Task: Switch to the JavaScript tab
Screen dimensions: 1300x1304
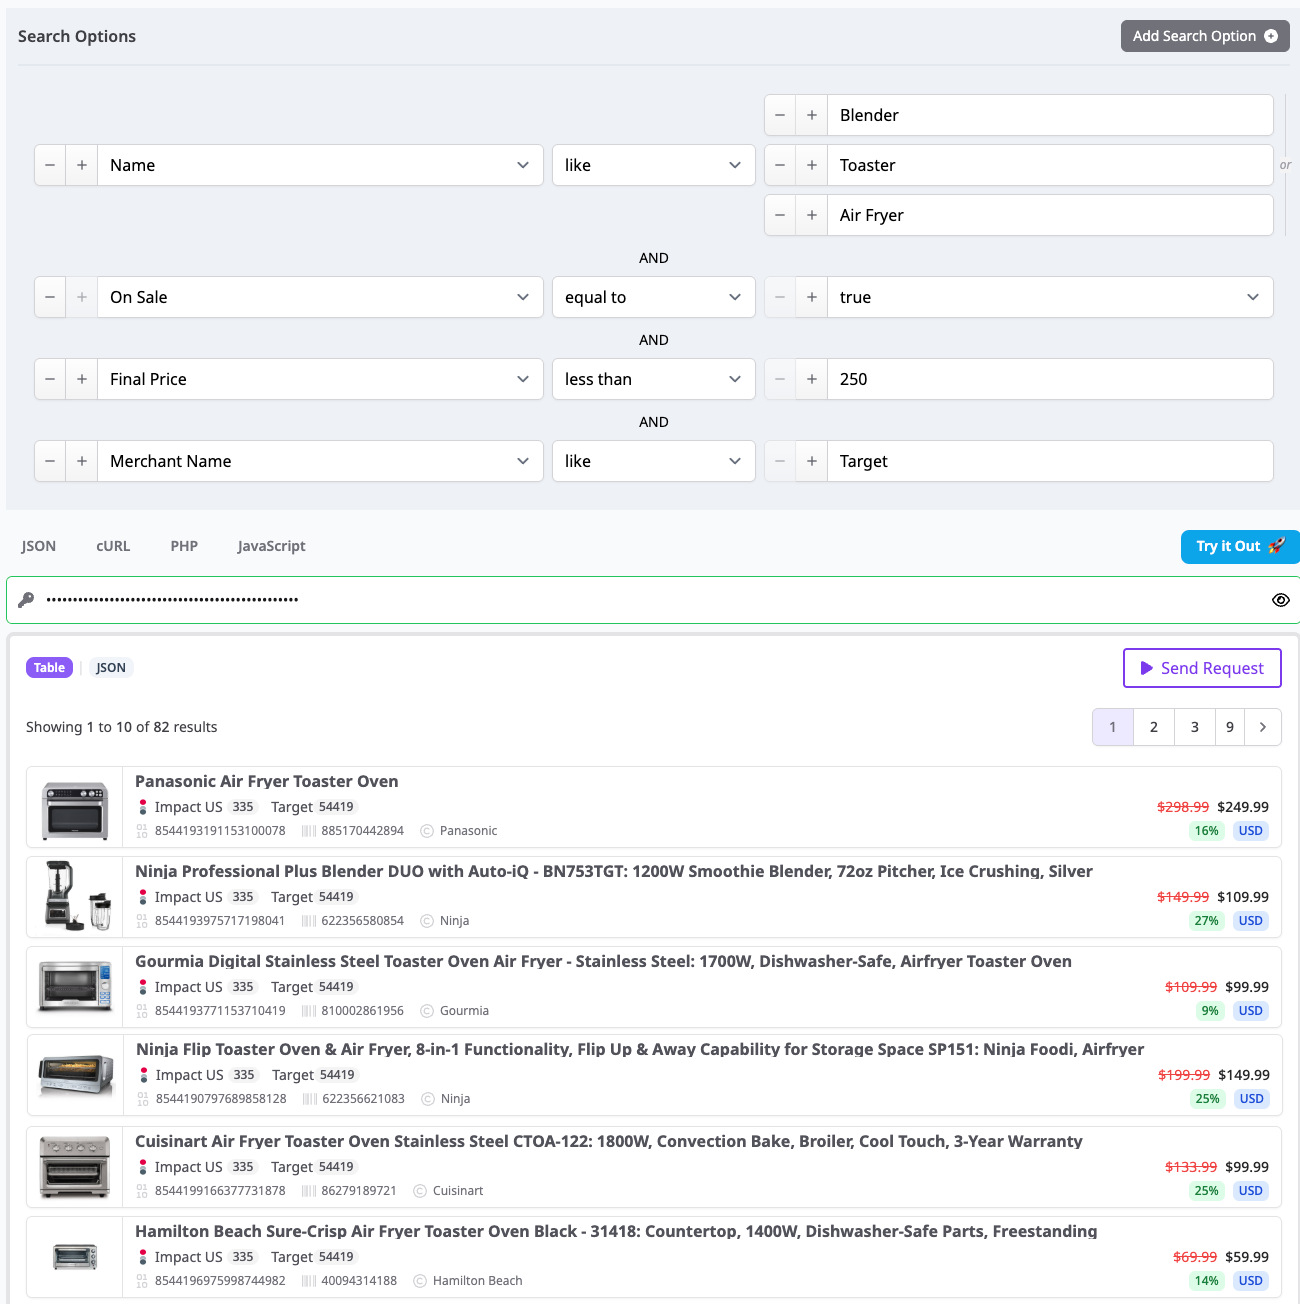Action: click(271, 546)
